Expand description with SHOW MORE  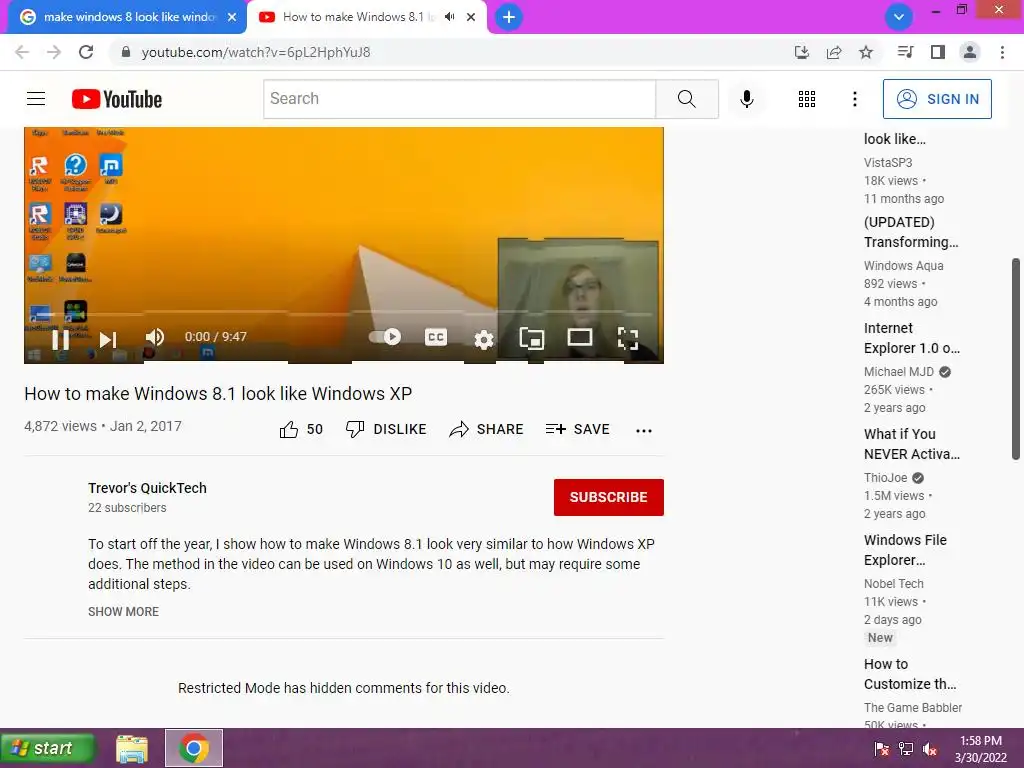tap(123, 612)
